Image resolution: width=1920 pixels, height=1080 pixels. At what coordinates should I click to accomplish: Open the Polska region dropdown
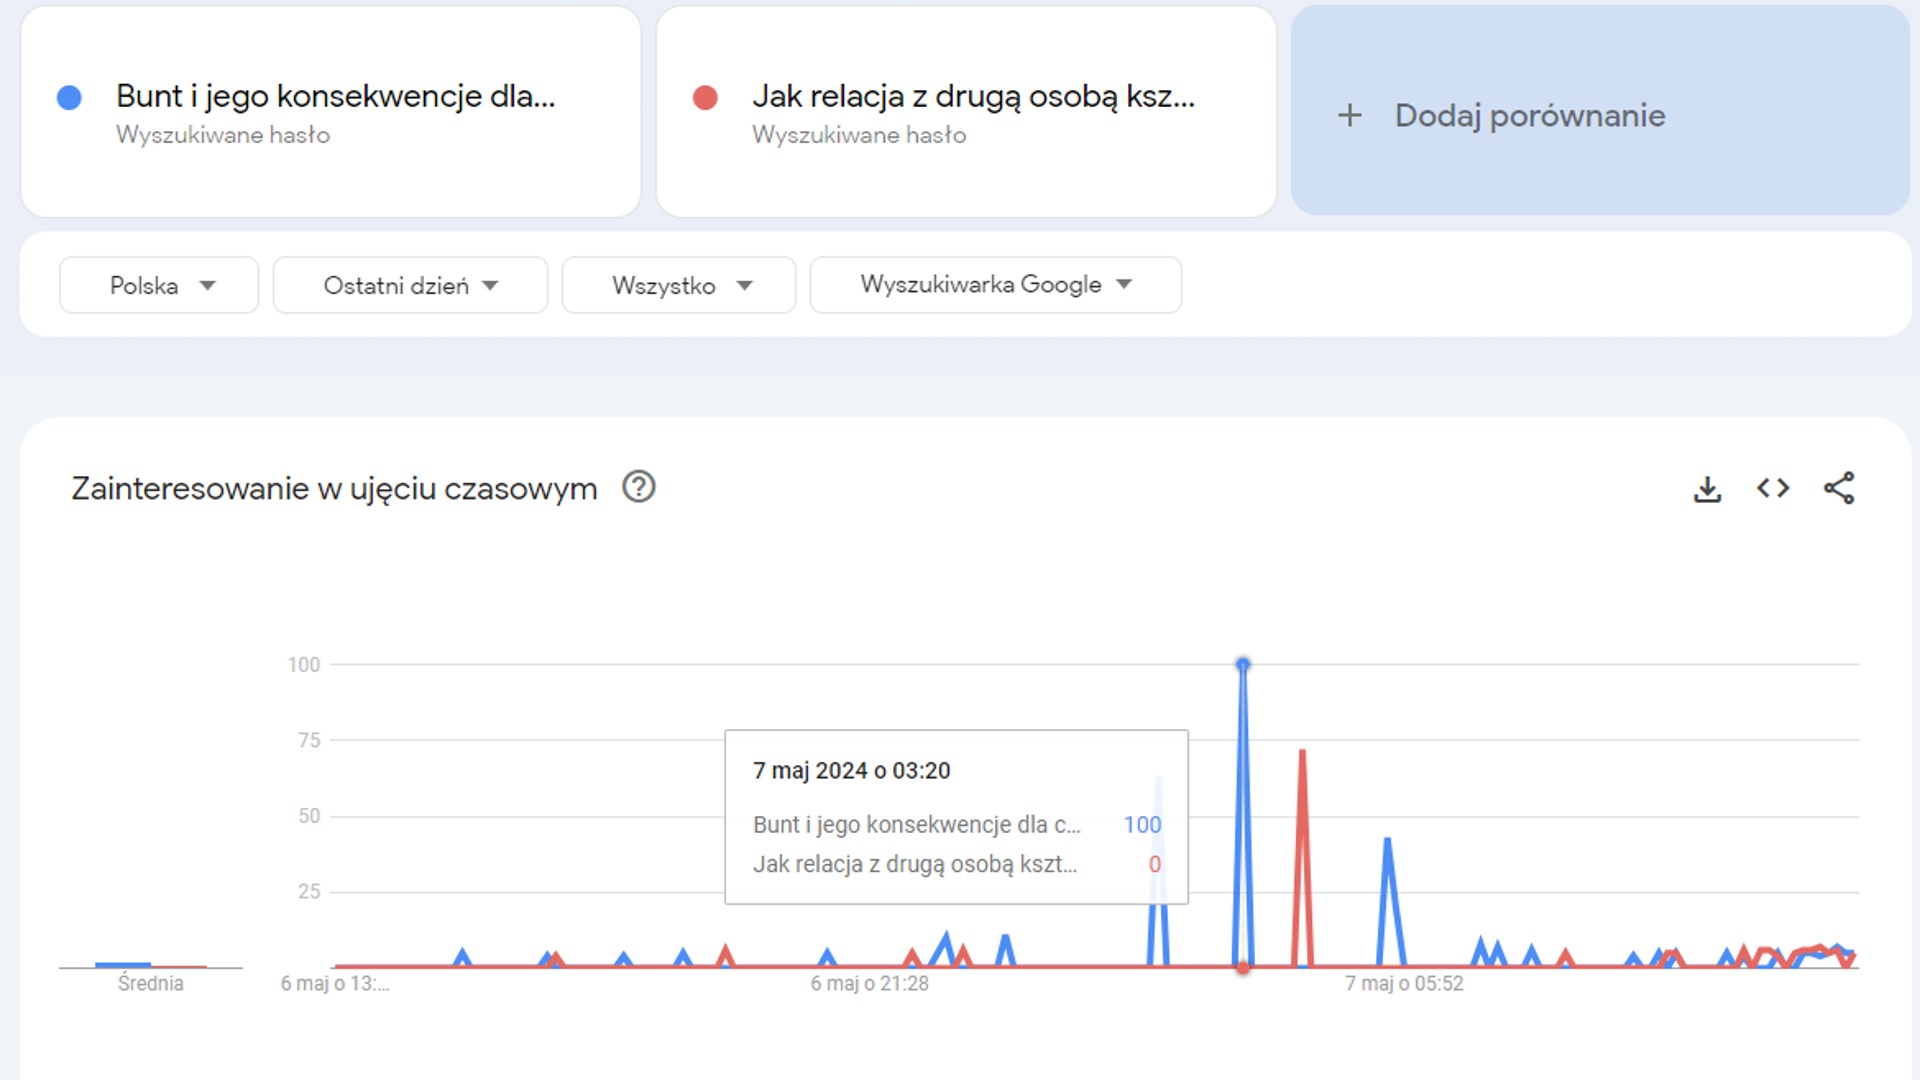click(x=159, y=286)
